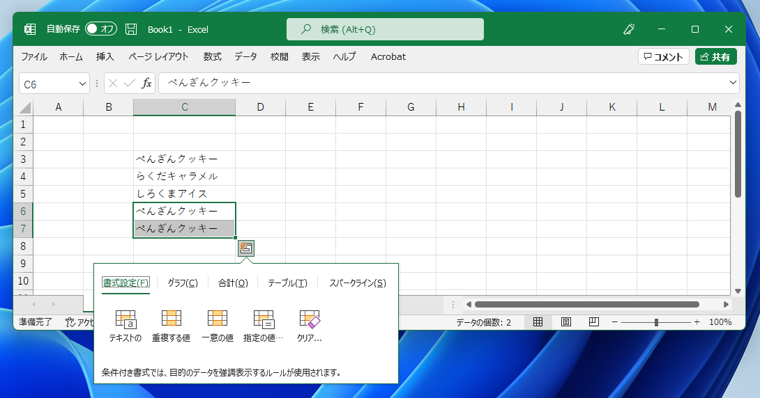Select the グラフ(C) Quick Analysis tab
This screenshot has width=760, height=398.
[183, 283]
